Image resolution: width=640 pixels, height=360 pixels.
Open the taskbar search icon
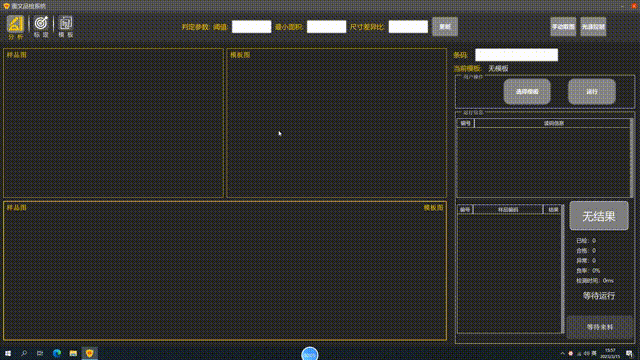coord(24,353)
